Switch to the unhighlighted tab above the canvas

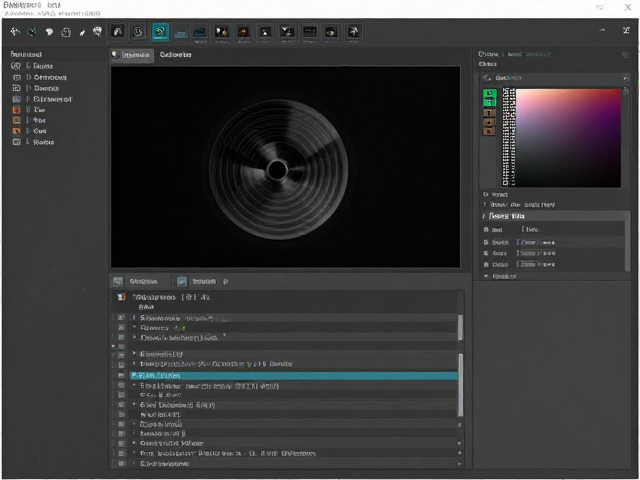176,55
